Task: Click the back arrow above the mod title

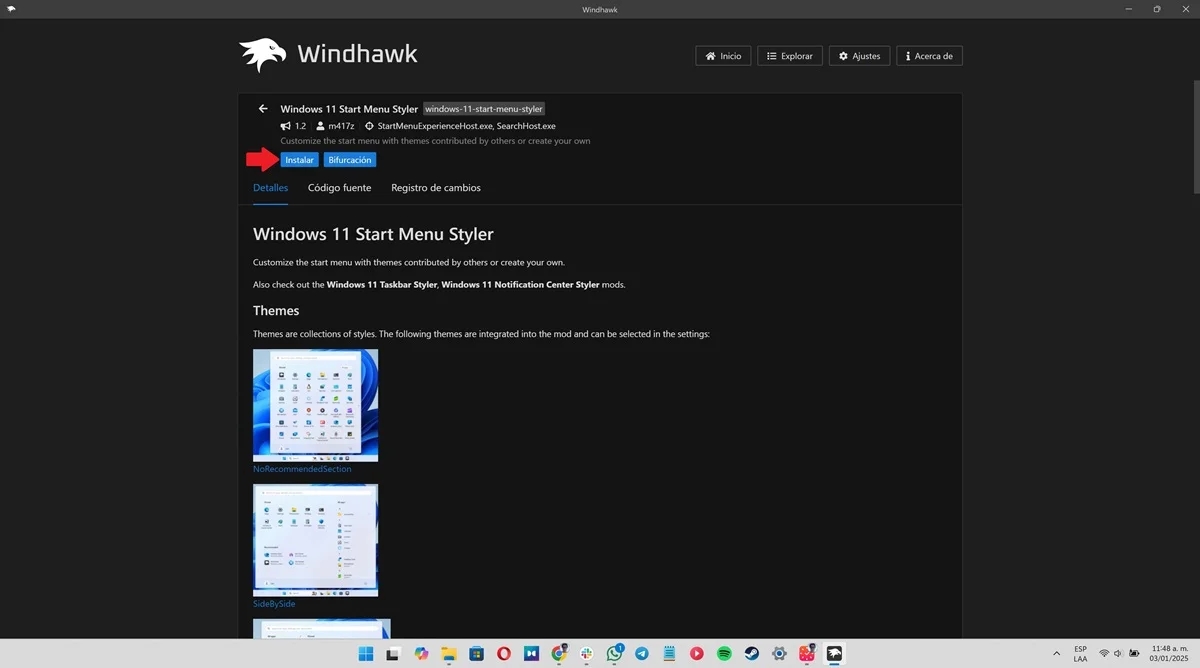Action: [263, 108]
